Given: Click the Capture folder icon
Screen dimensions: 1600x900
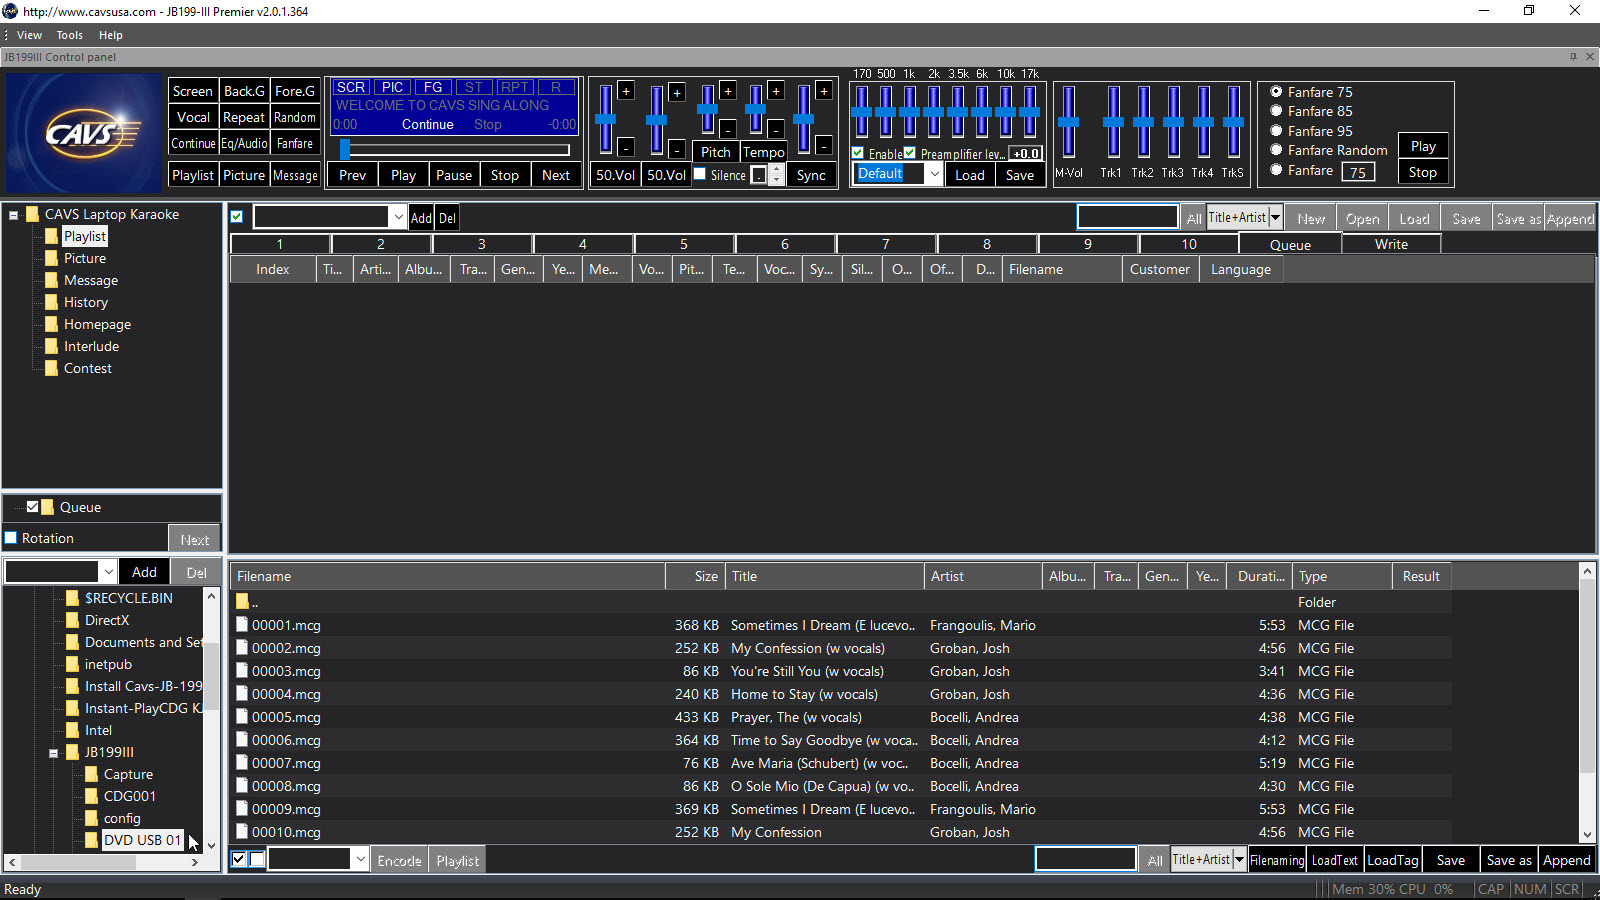Looking at the screenshot, I should click(92, 774).
